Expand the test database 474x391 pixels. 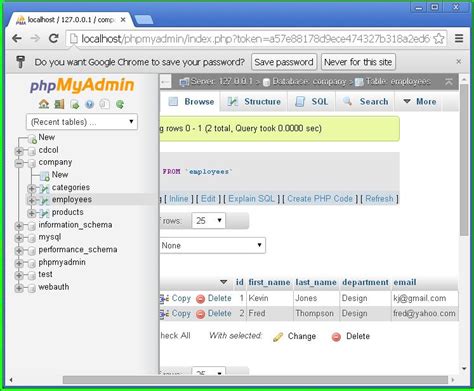(x=19, y=275)
